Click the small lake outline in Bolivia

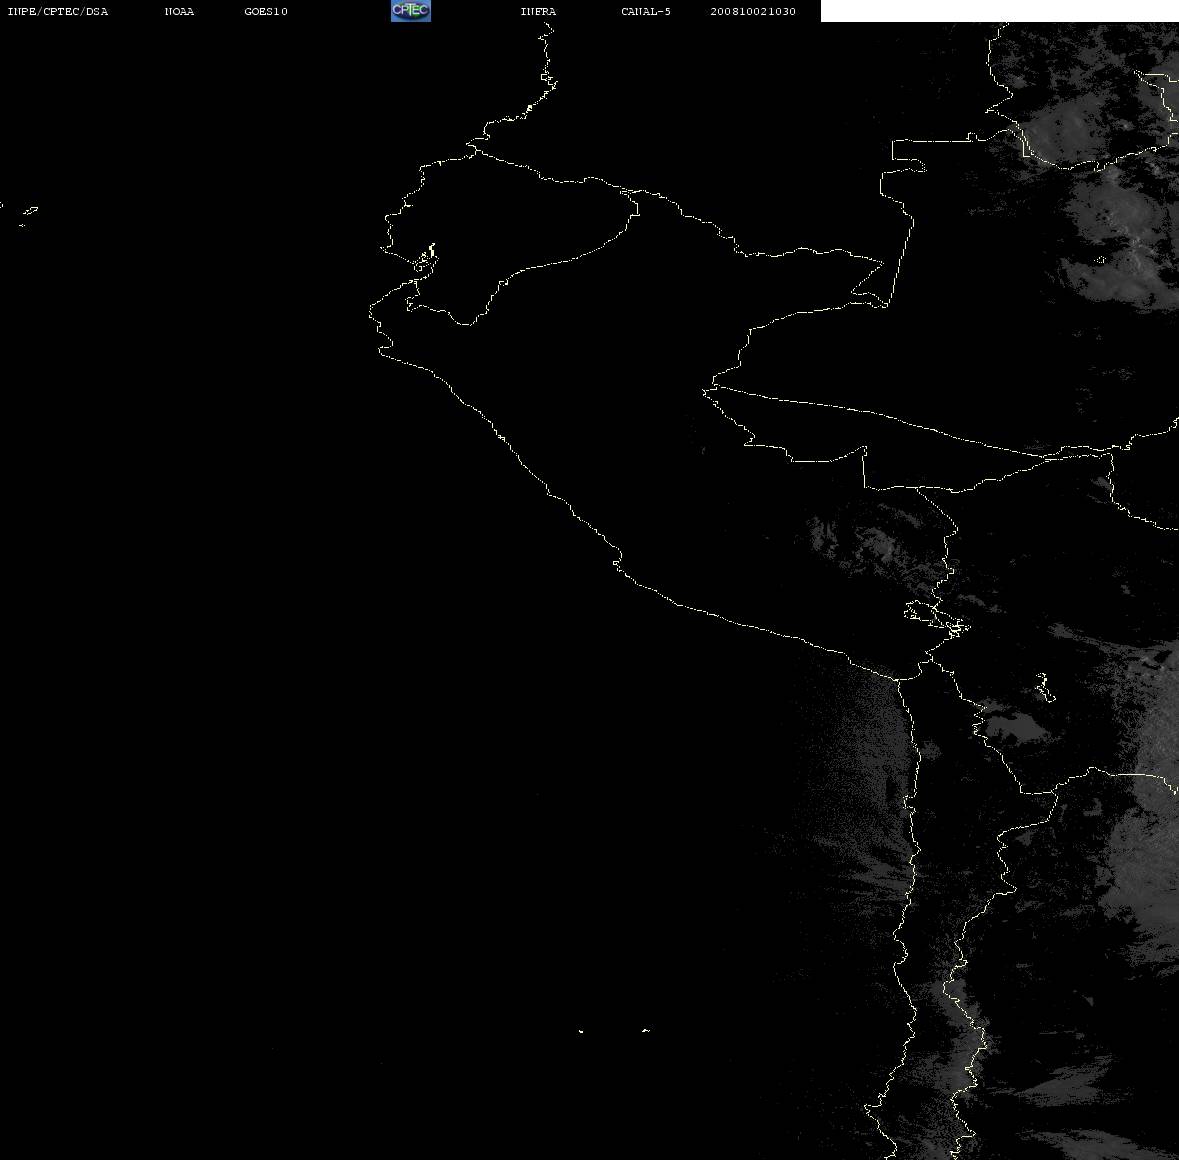(x=1044, y=687)
